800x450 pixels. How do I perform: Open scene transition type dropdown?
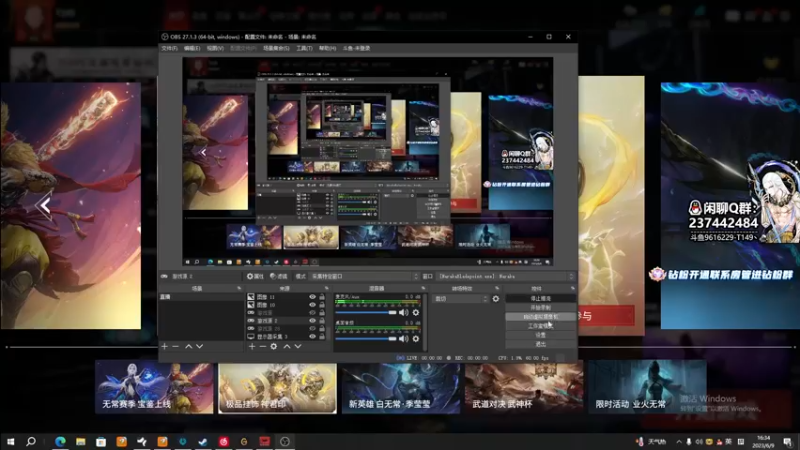click(461, 298)
